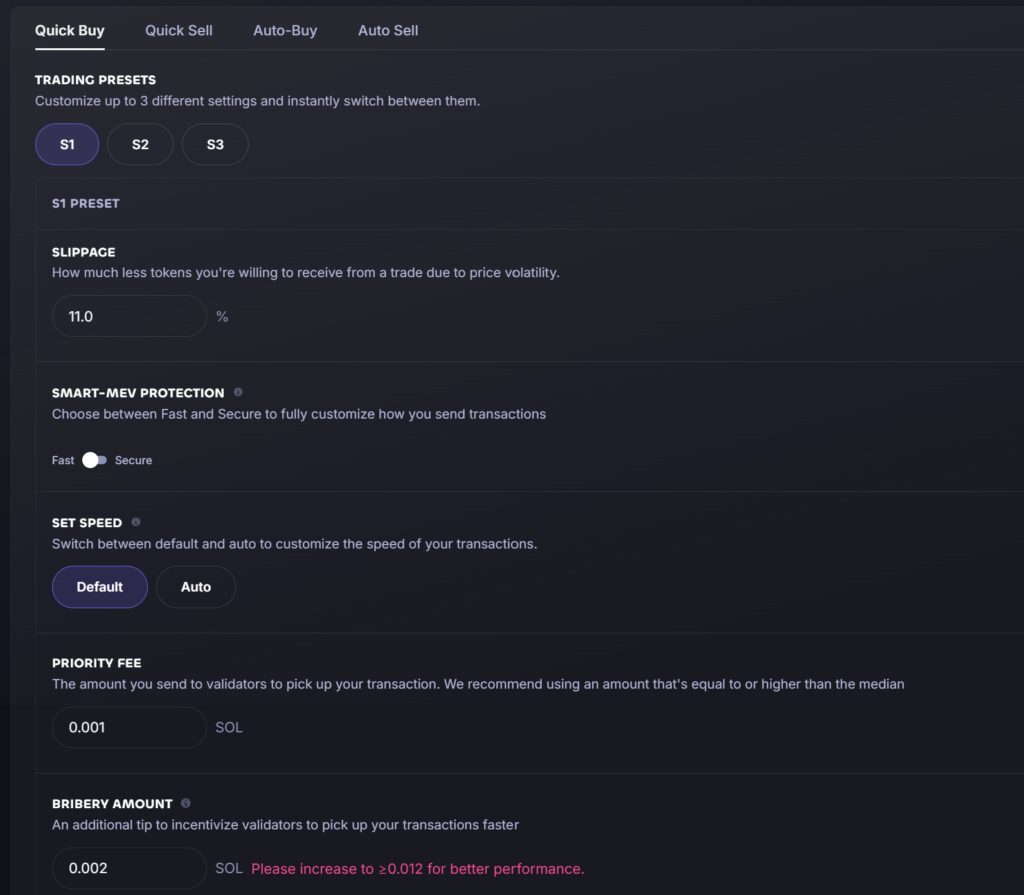Click the pink increase to ≥0.012 warning

(417, 868)
